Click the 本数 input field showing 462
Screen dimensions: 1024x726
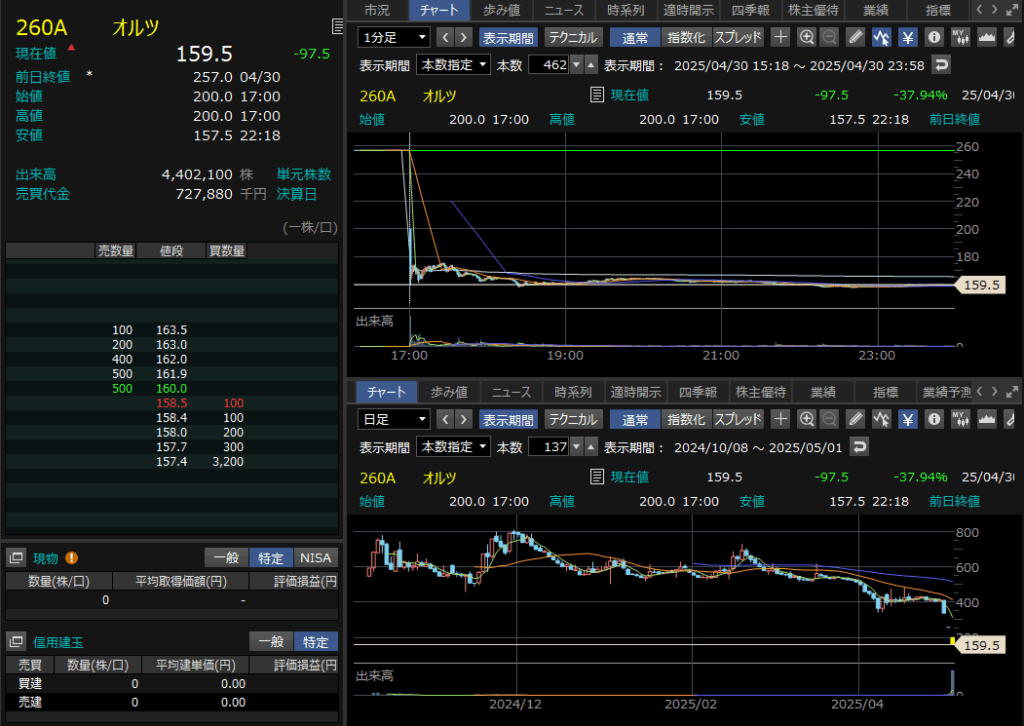coord(548,65)
